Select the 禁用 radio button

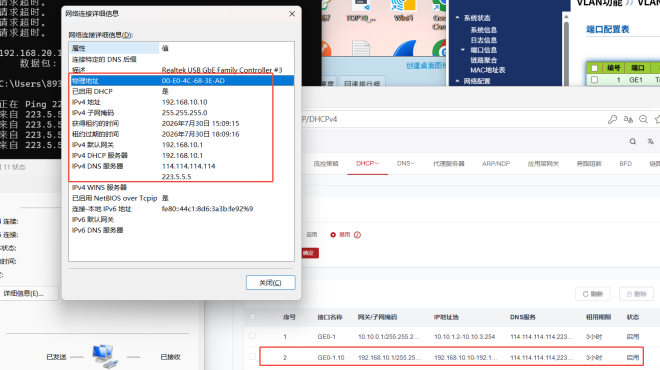[333, 235]
